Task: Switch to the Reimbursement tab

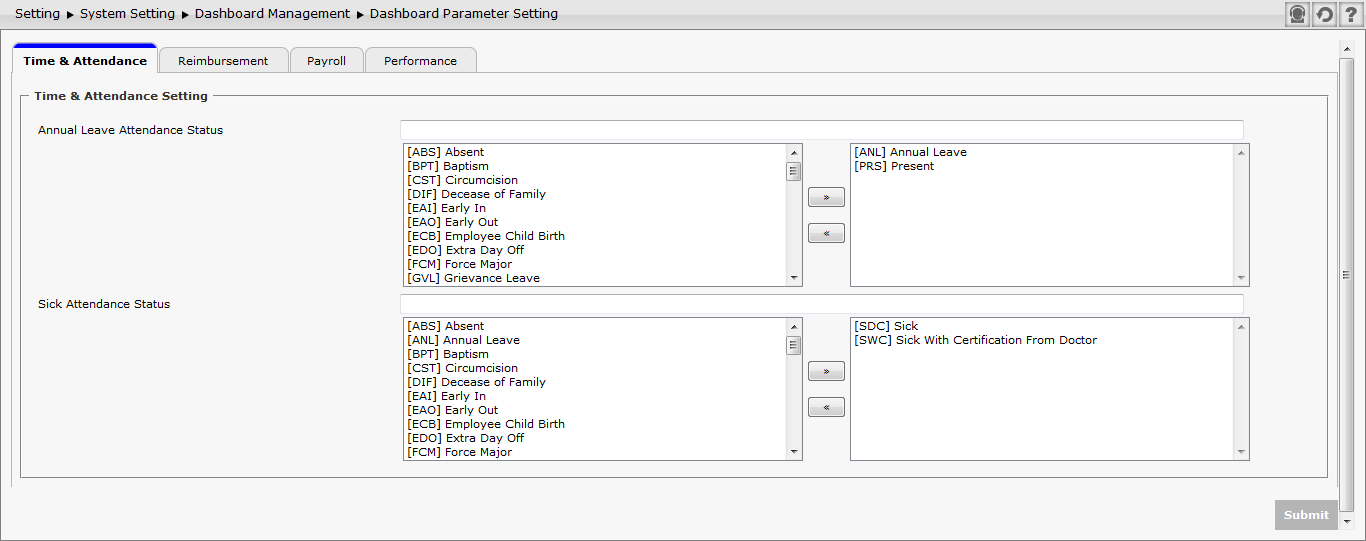Action: pos(223,61)
